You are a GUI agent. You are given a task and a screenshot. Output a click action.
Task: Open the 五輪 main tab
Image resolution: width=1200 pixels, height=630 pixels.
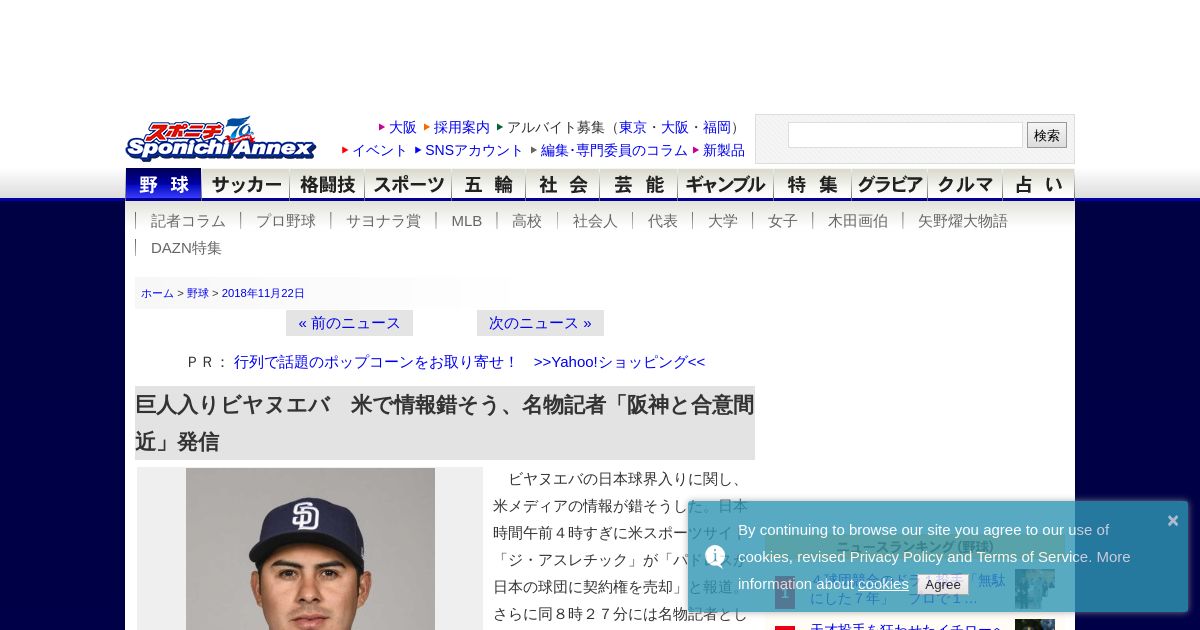pos(488,184)
